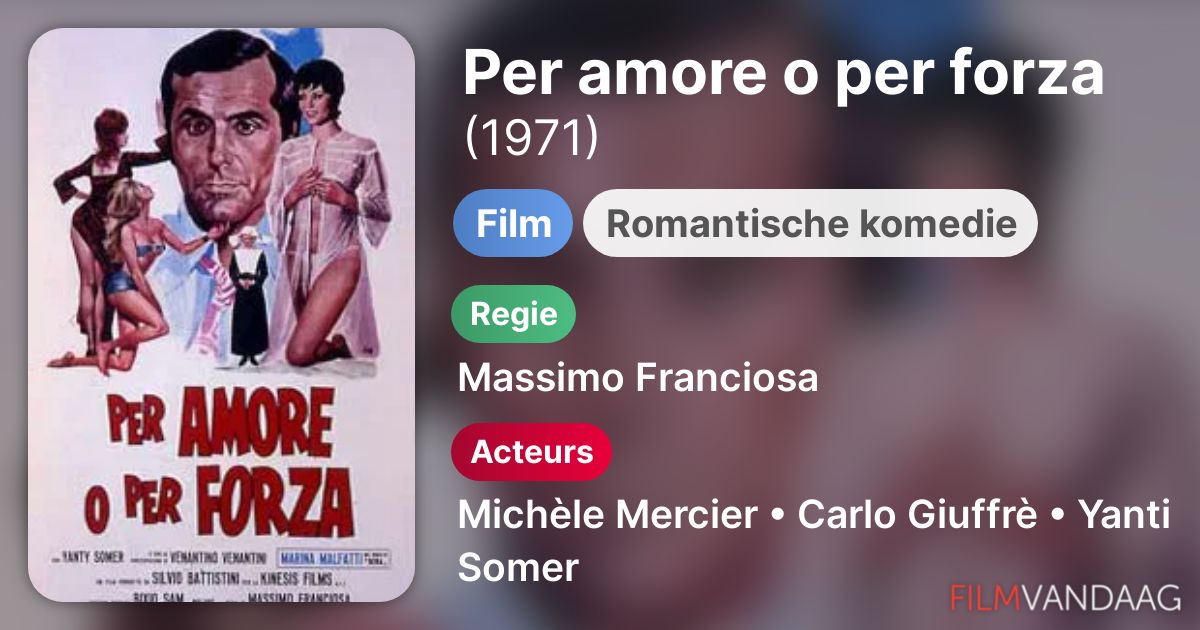
Task: Click the red Acteurs label
Action: click(532, 452)
